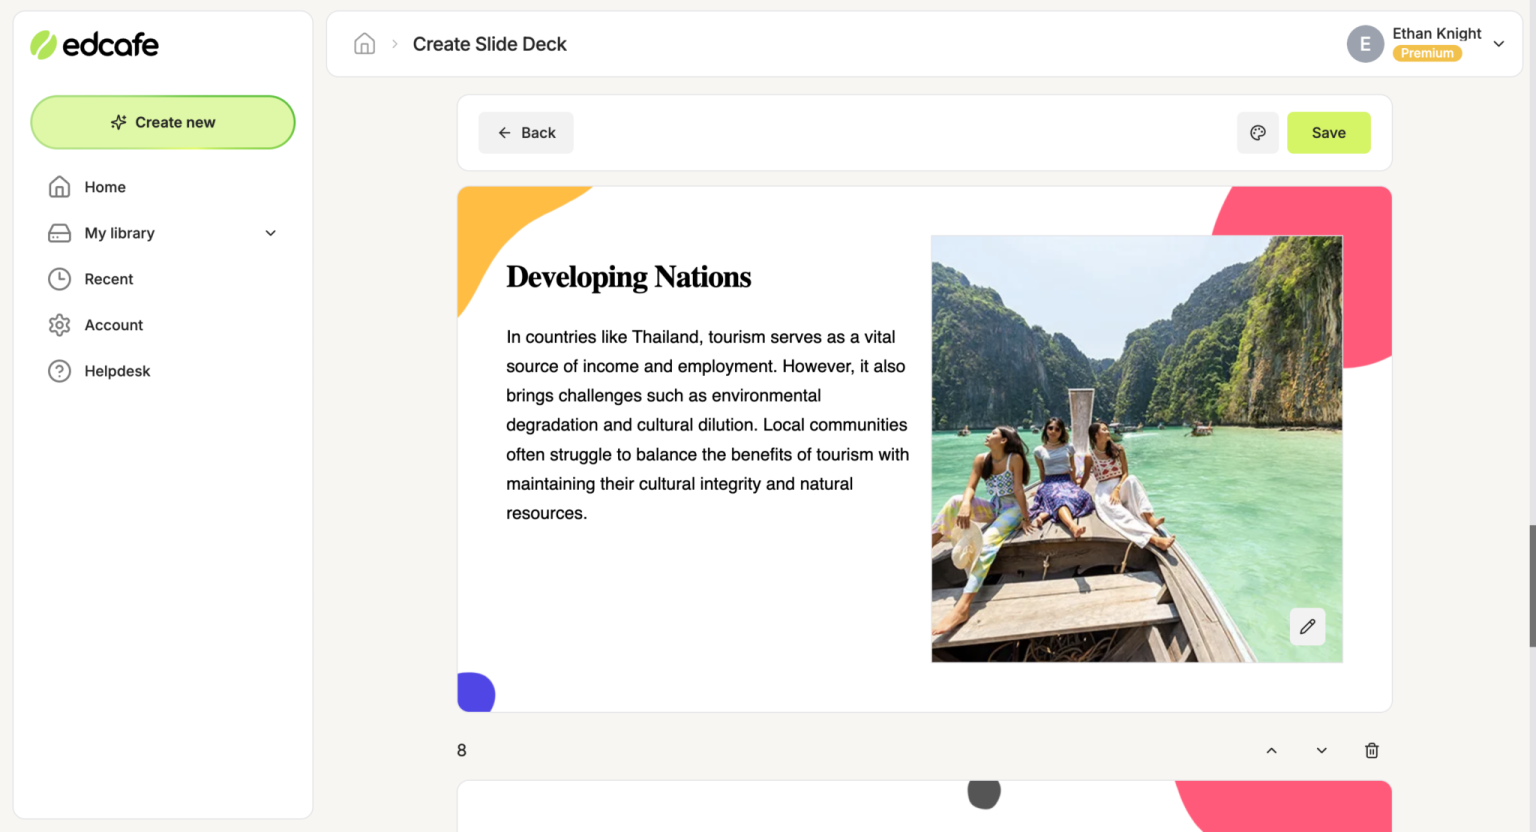Image resolution: width=1536 pixels, height=832 pixels.
Task: Go back using the Back button
Action: [525, 132]
